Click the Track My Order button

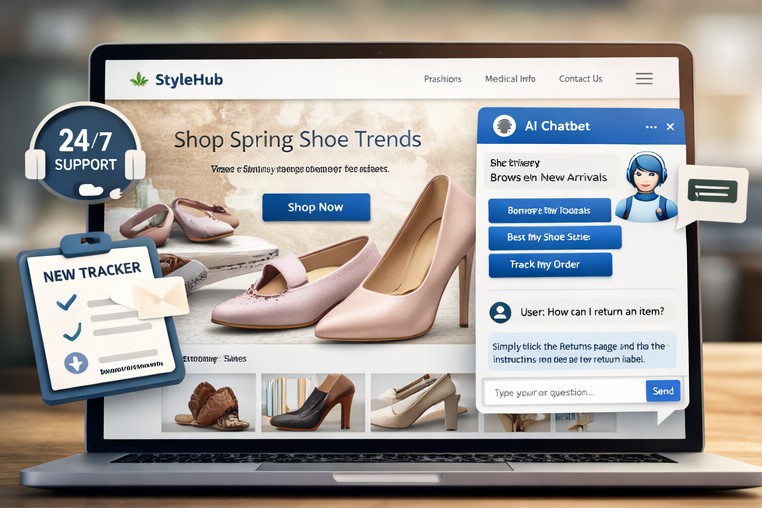[x=549, y=265]
